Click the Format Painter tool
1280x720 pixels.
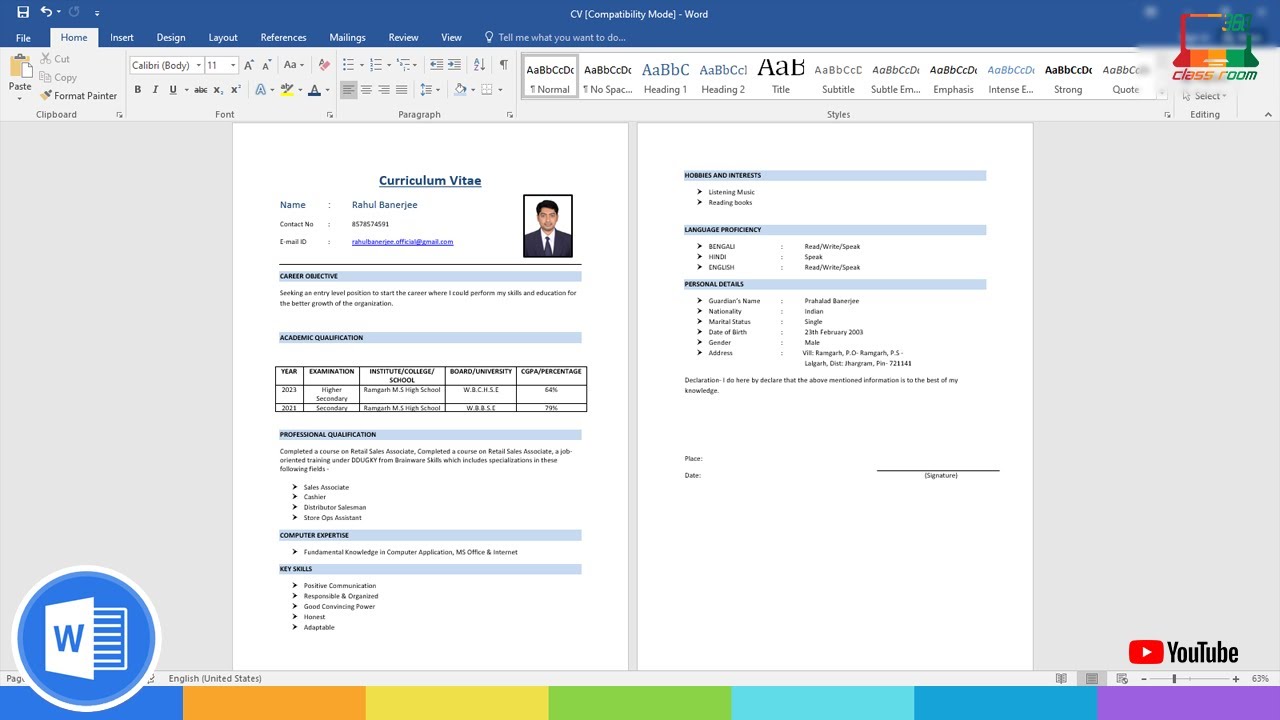click(79, 96)
